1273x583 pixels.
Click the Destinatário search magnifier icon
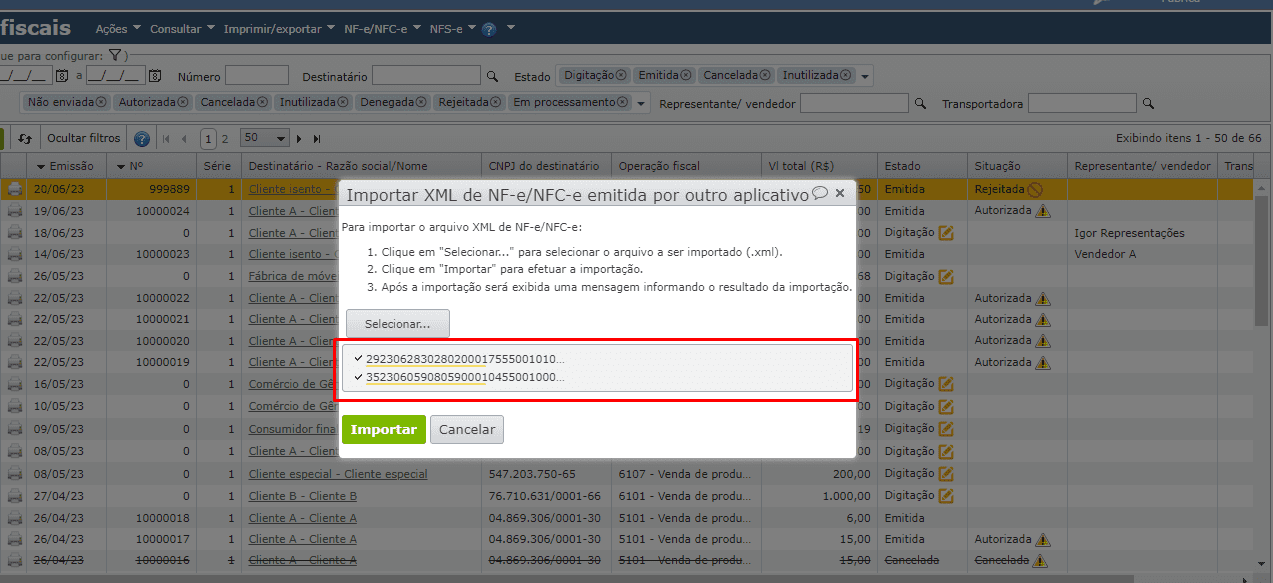(491, 76)
